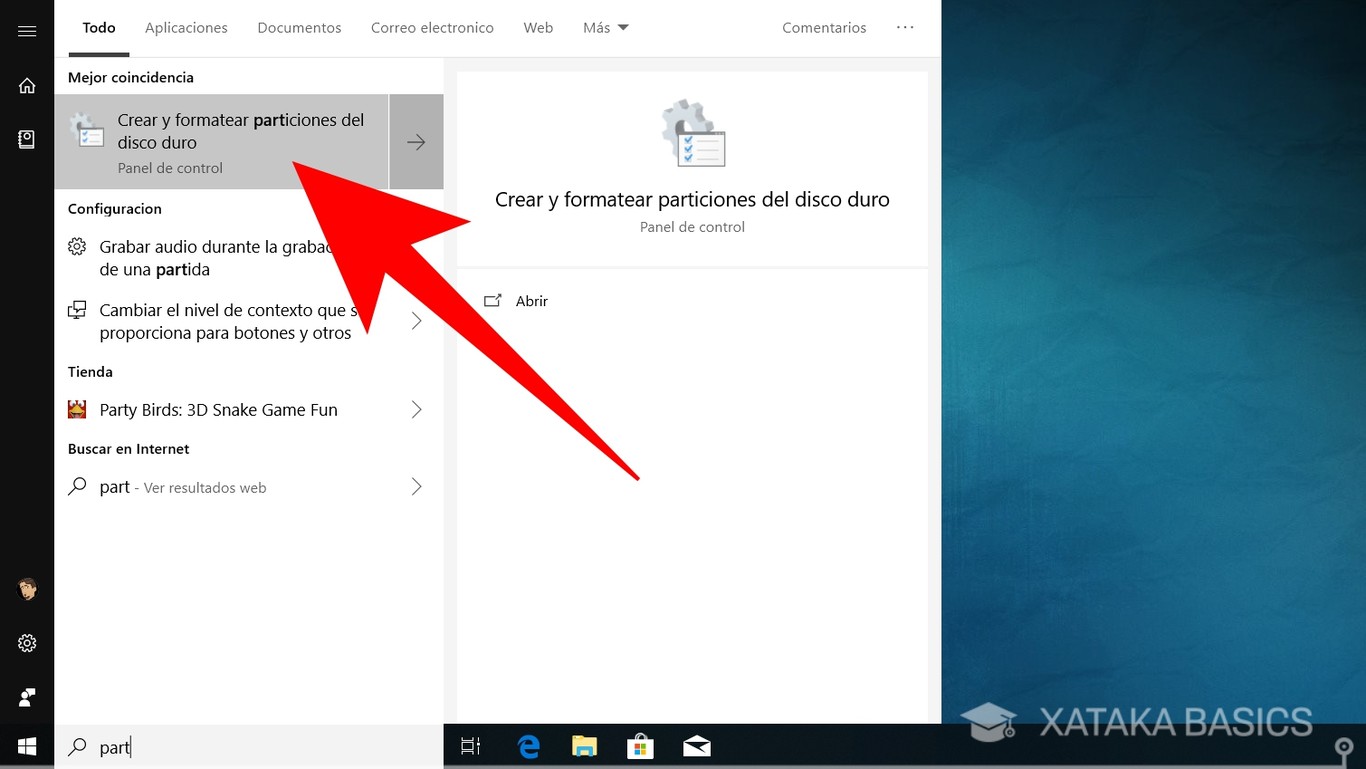Open Task View from the taskbar

click(x=470, y=745)
